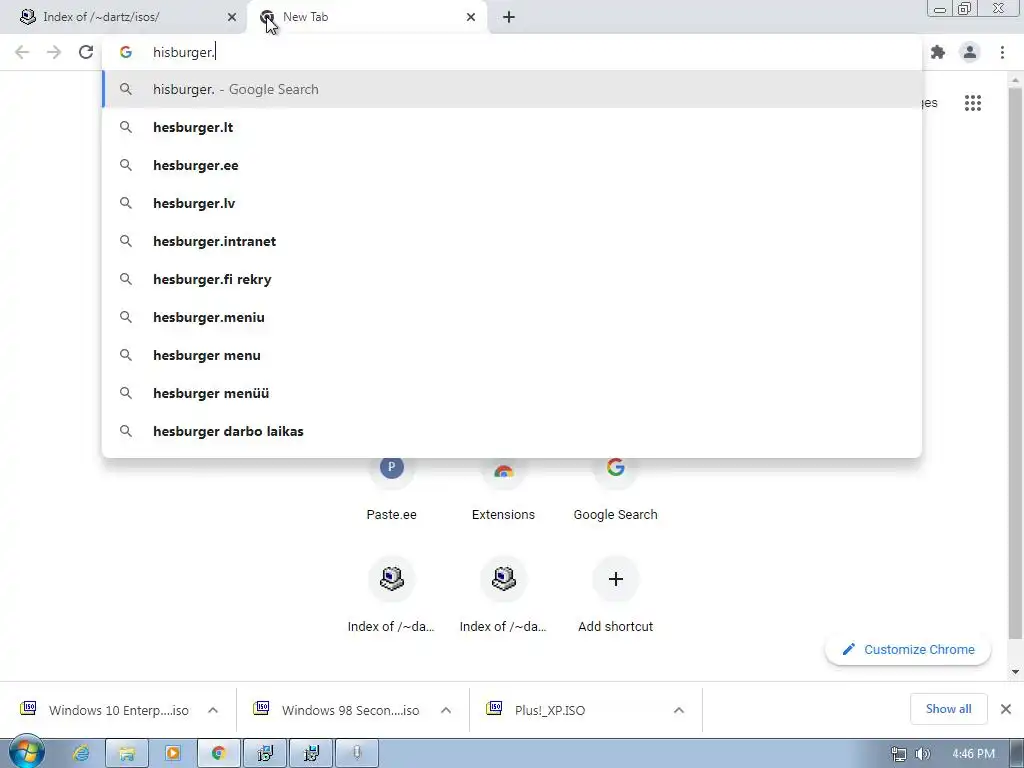Expand options for Windows 98 Secon....iso download
Viewport: 1024px width, 768px height.
pos(446,710)
